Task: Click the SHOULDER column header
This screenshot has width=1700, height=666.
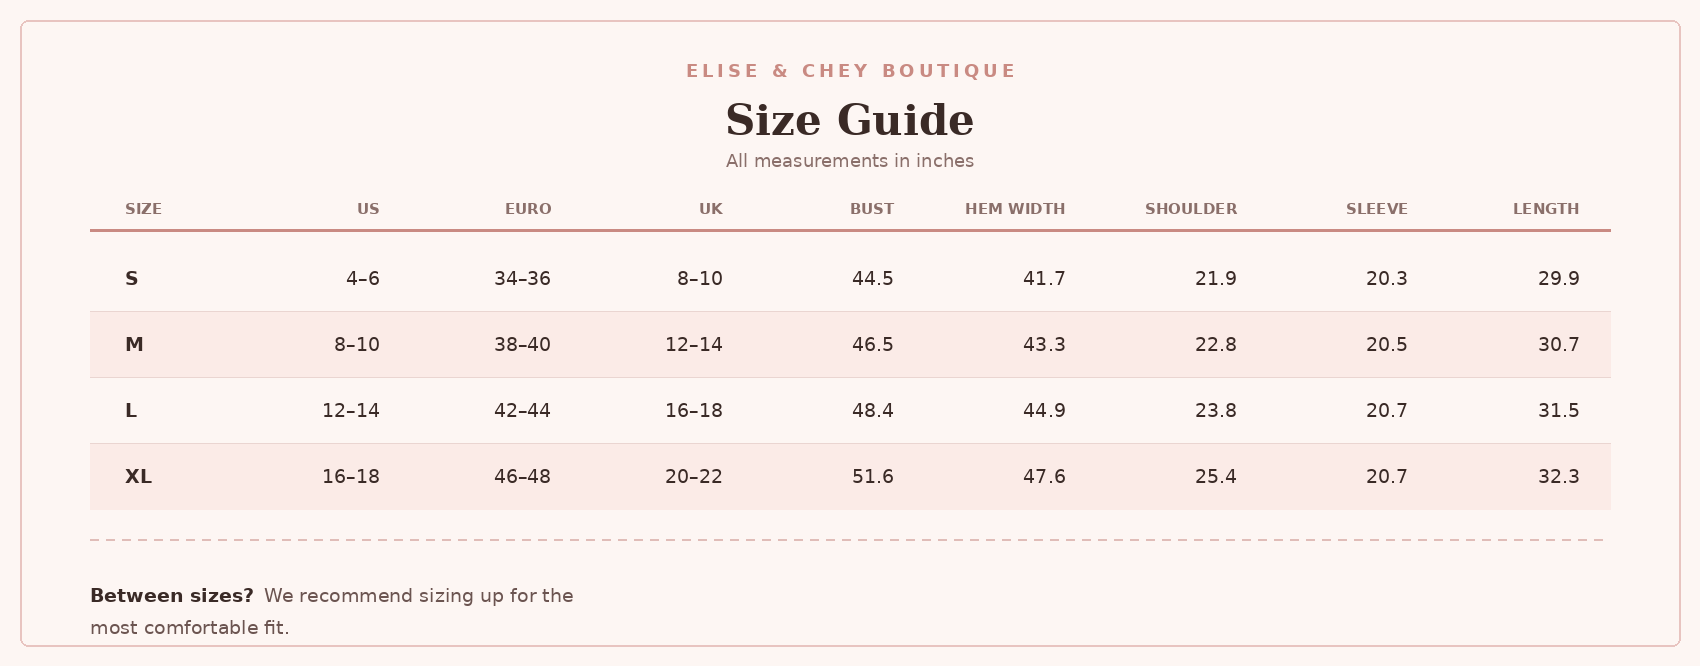Action: click(1191, 209)
